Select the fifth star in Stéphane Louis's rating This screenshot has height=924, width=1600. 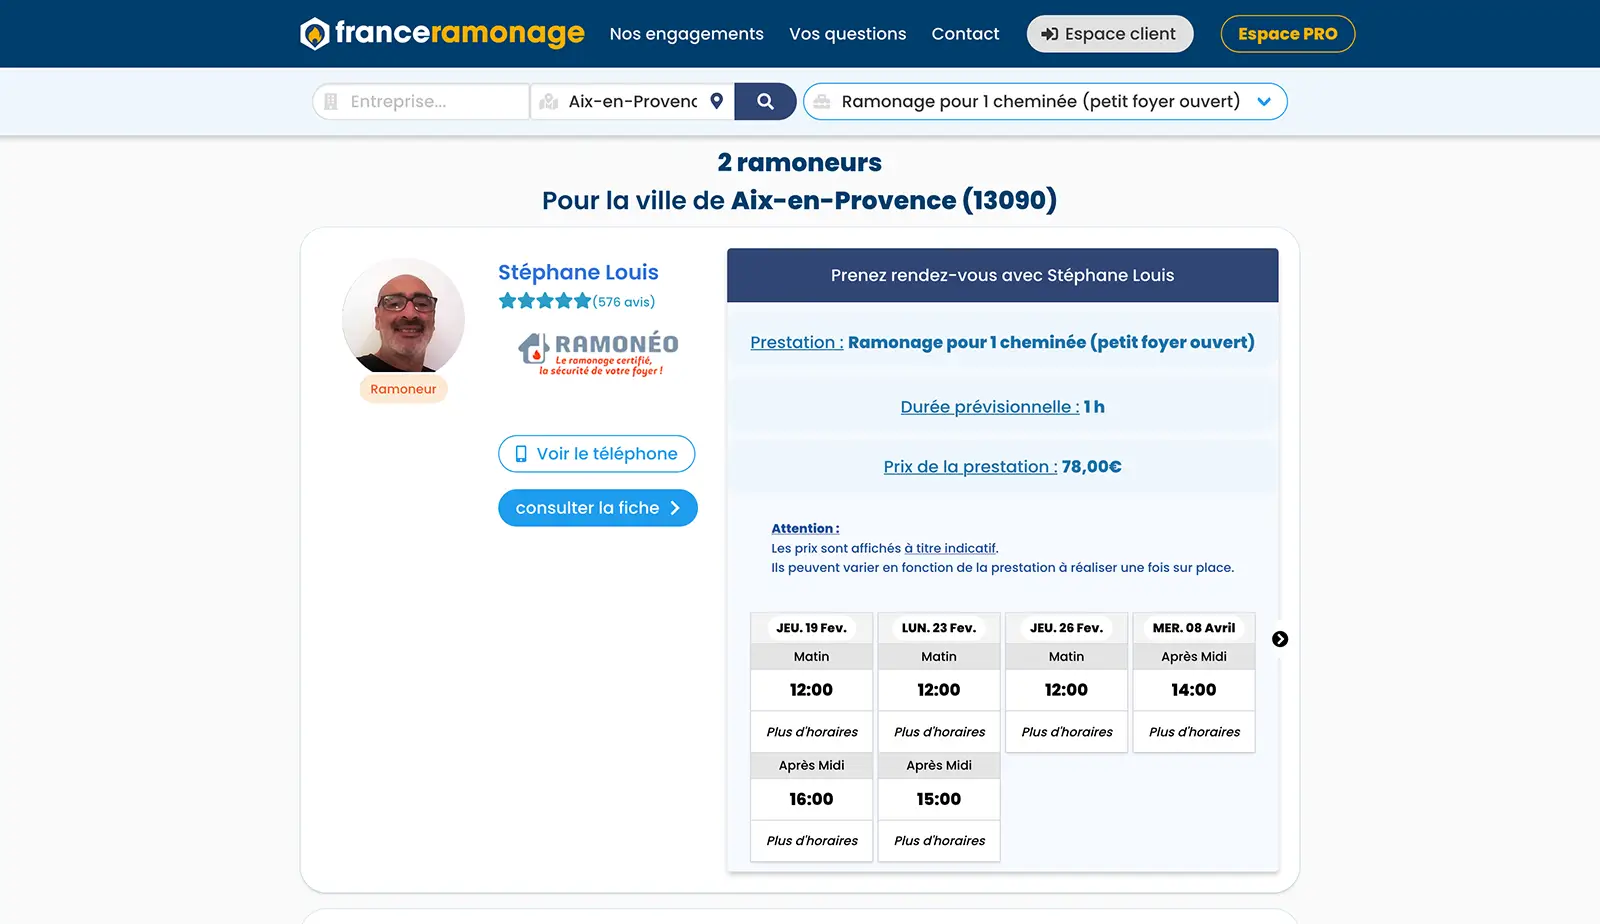pos(583,299)
